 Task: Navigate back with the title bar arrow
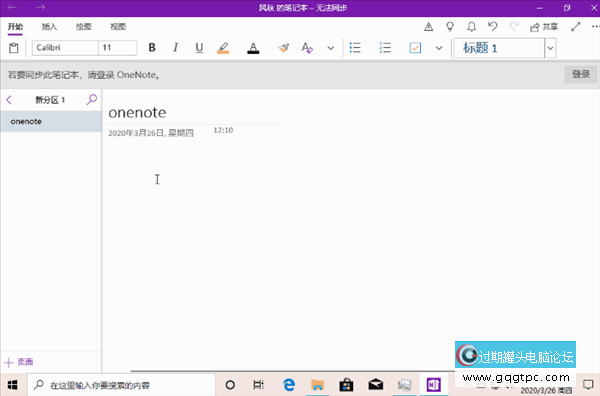12,8
